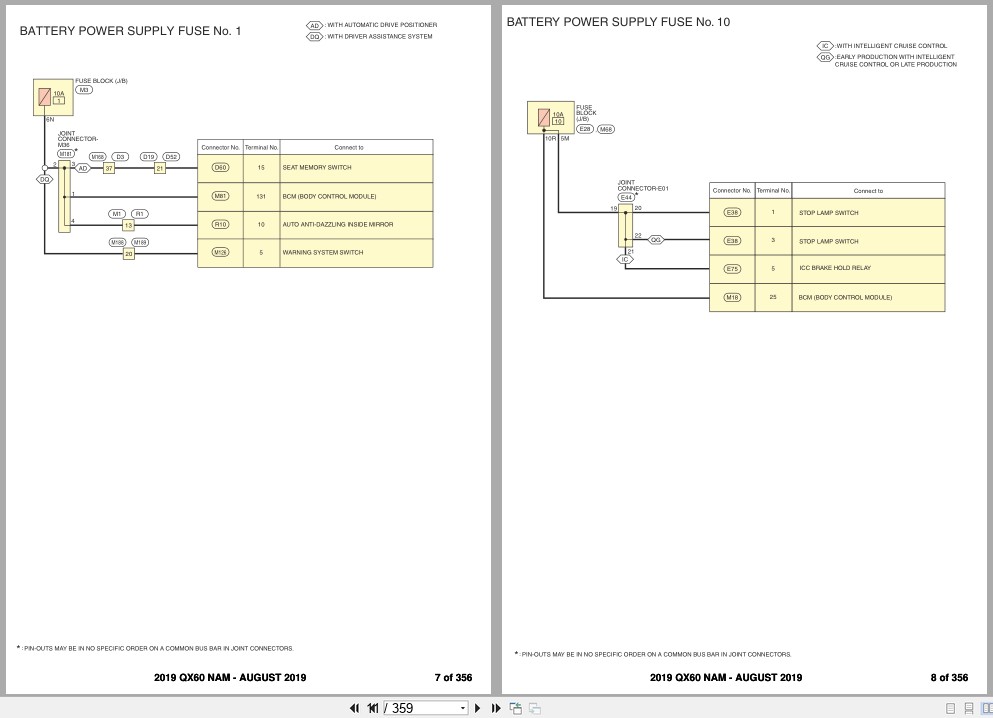The width and height of the screenshot is (993, 718).
Task: Click the IC option marker below joint connector
Action: click(x=625, y=260)
